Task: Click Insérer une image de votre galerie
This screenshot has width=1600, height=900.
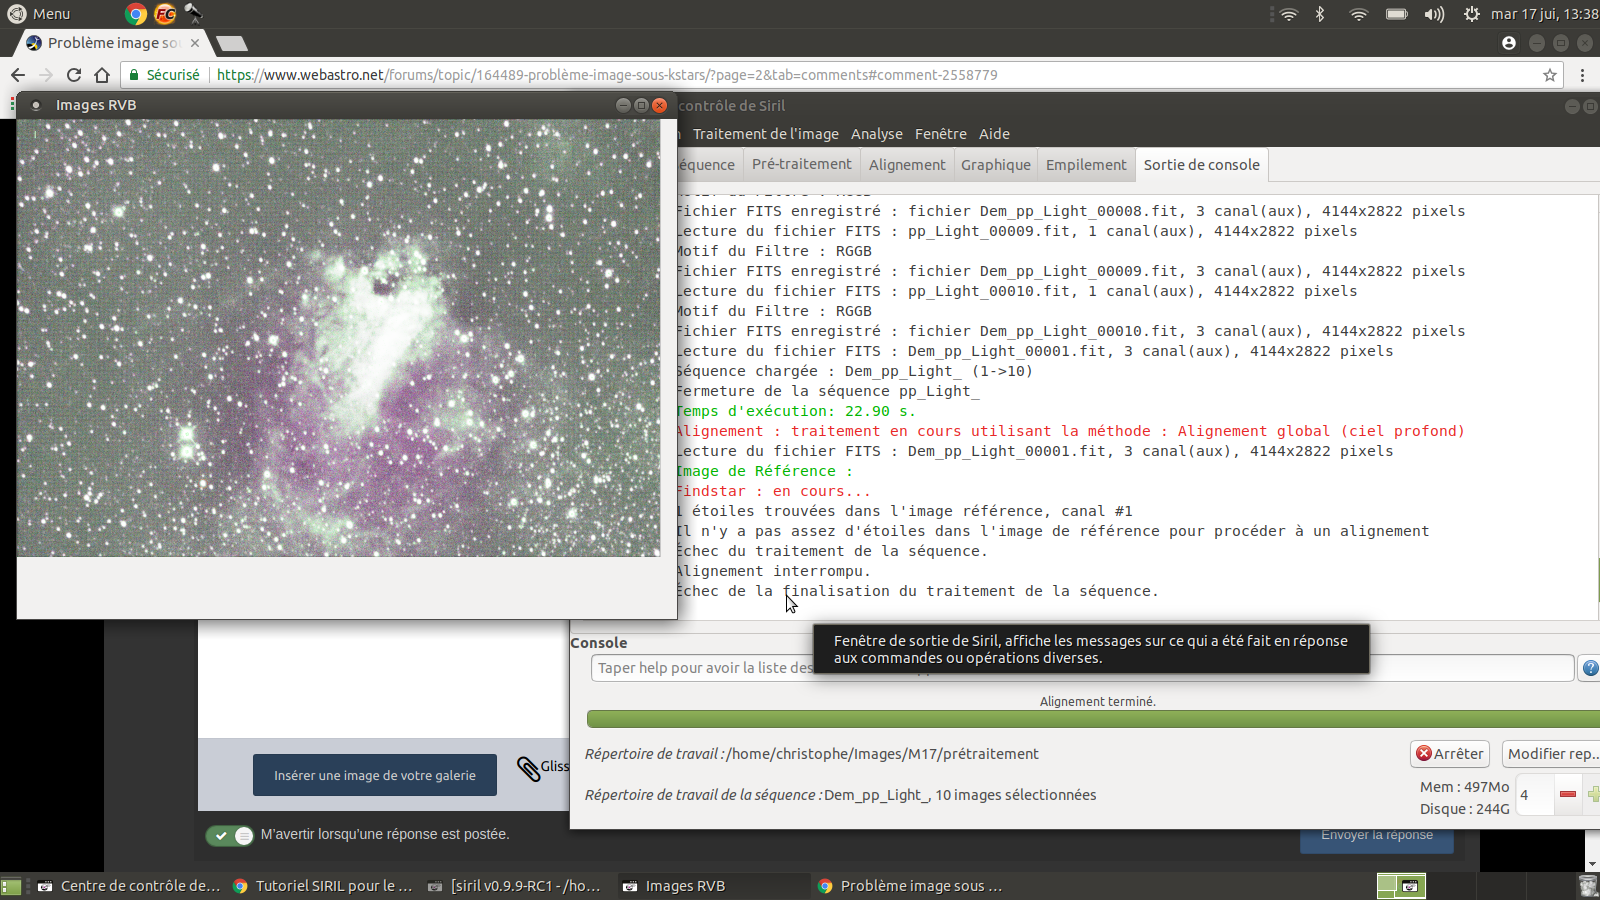Action: (x=375, y=775)
